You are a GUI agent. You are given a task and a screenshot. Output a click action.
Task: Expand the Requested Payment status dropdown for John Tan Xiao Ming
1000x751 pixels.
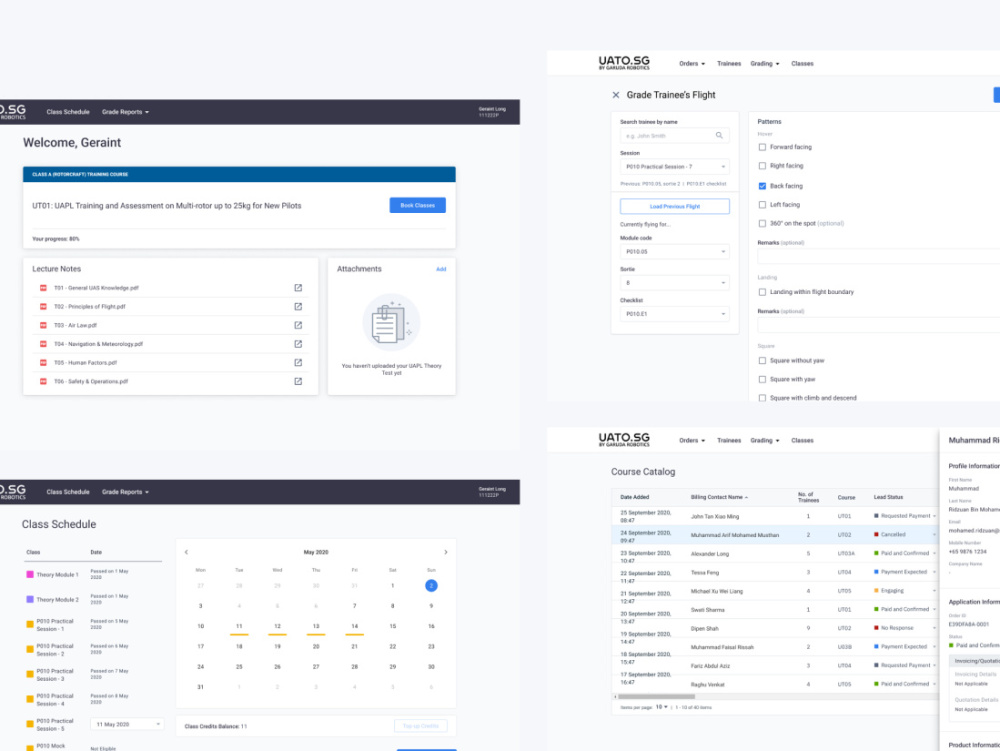[x=934, y=516]
